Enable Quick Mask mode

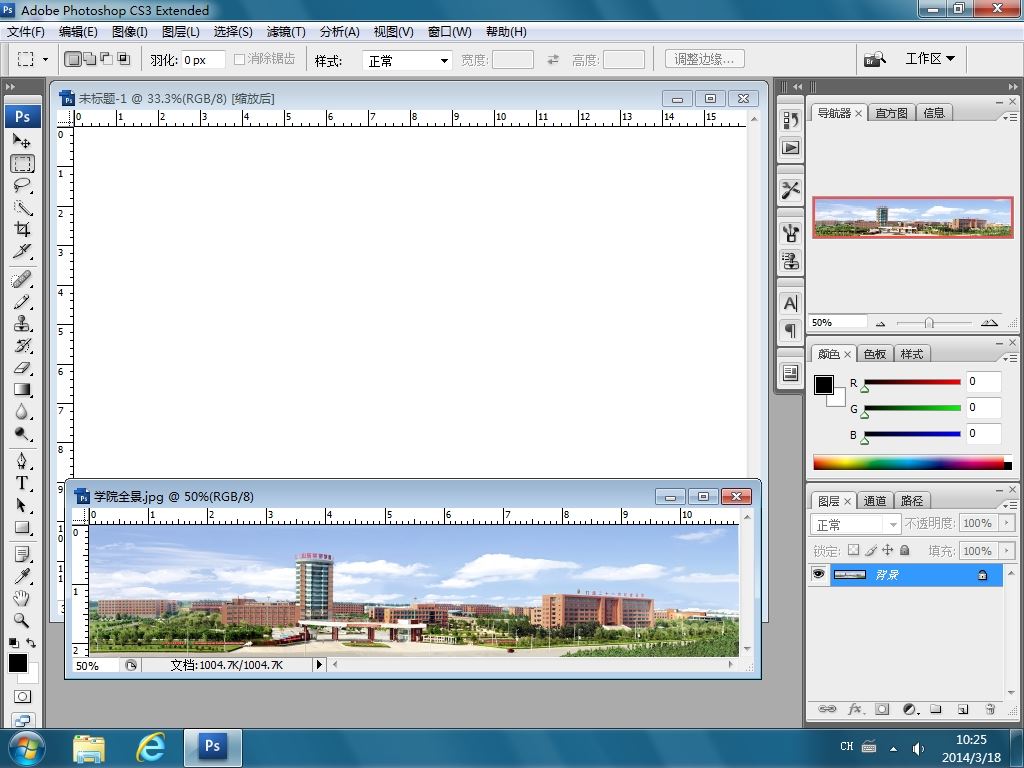pos(22,697)
